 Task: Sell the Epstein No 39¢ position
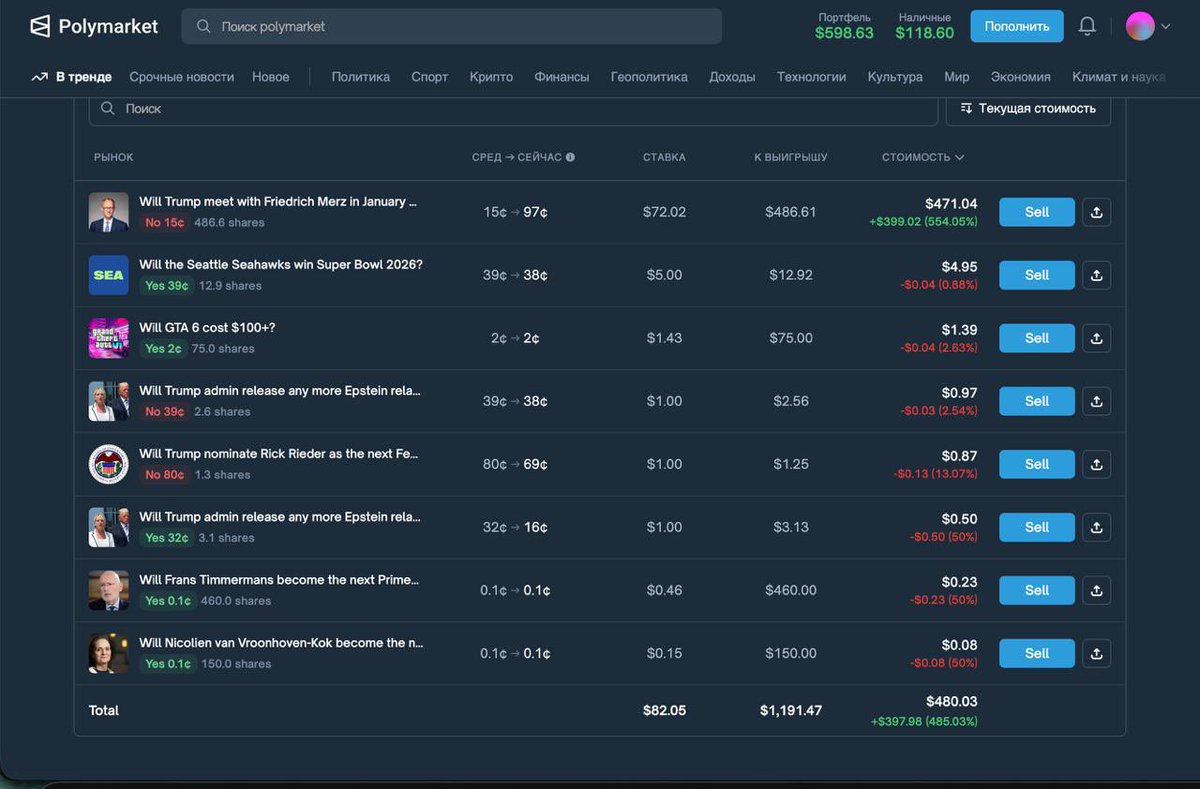1037,401
